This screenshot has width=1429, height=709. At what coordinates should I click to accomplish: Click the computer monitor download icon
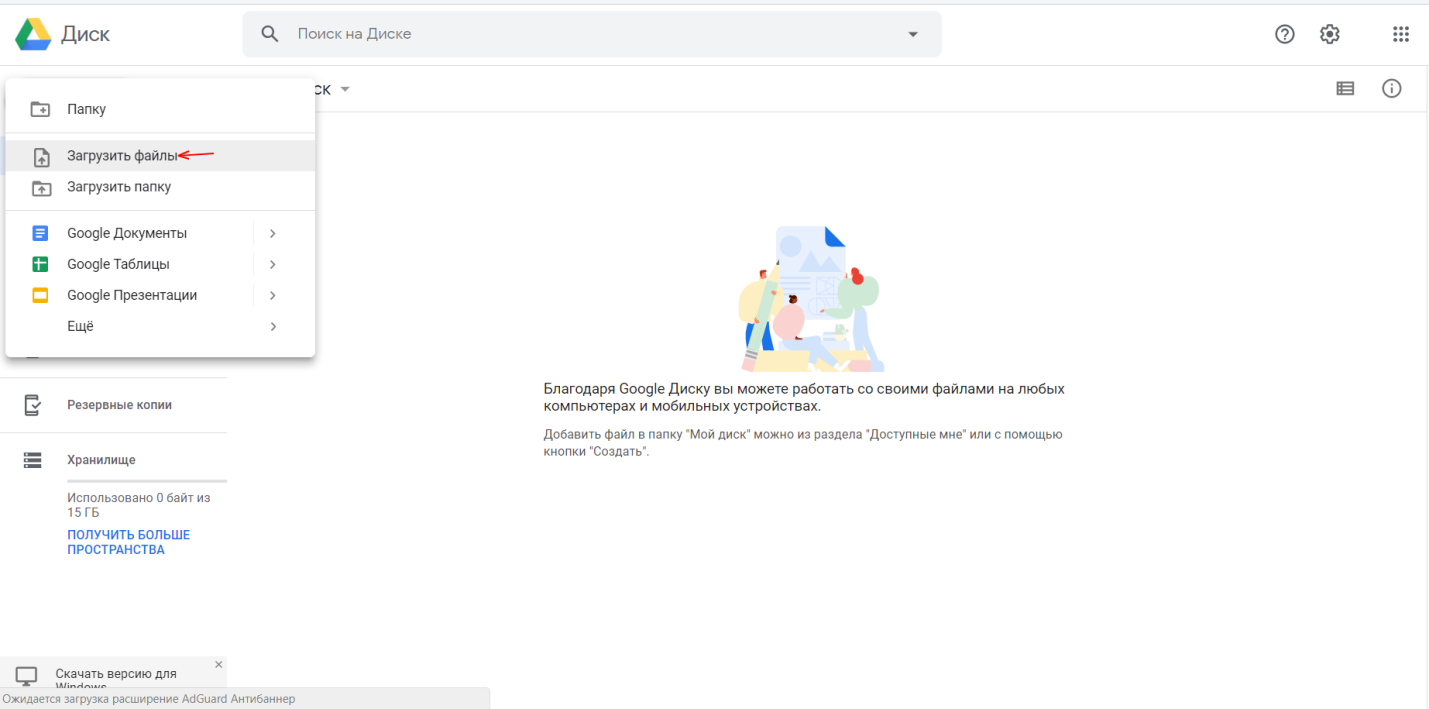point(27,676)
